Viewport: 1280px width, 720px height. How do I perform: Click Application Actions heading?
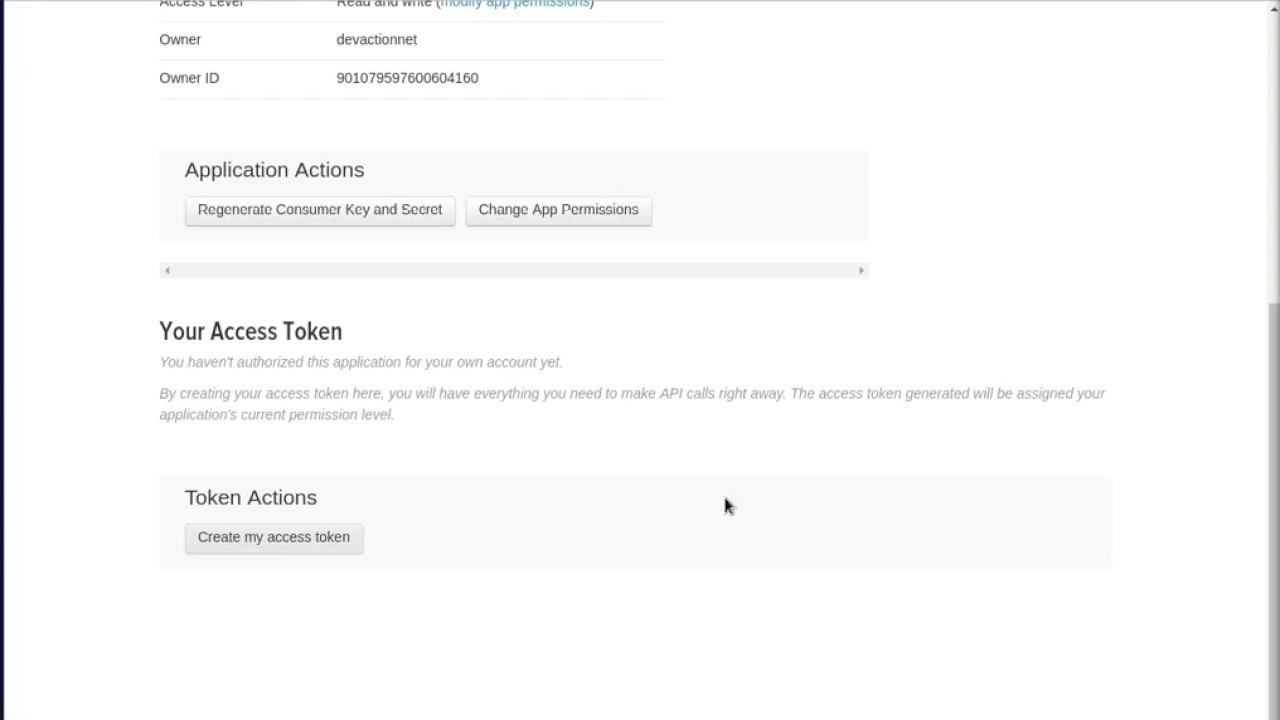pyautogui.click(x=274, y=170)
